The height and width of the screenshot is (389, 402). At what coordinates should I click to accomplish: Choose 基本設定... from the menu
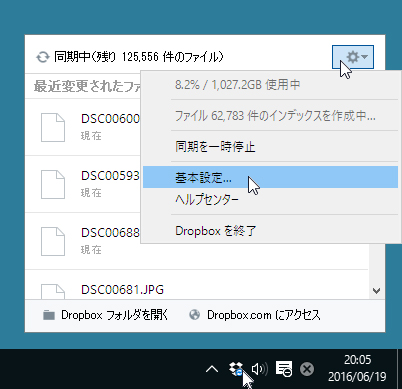tap(270, 177)
